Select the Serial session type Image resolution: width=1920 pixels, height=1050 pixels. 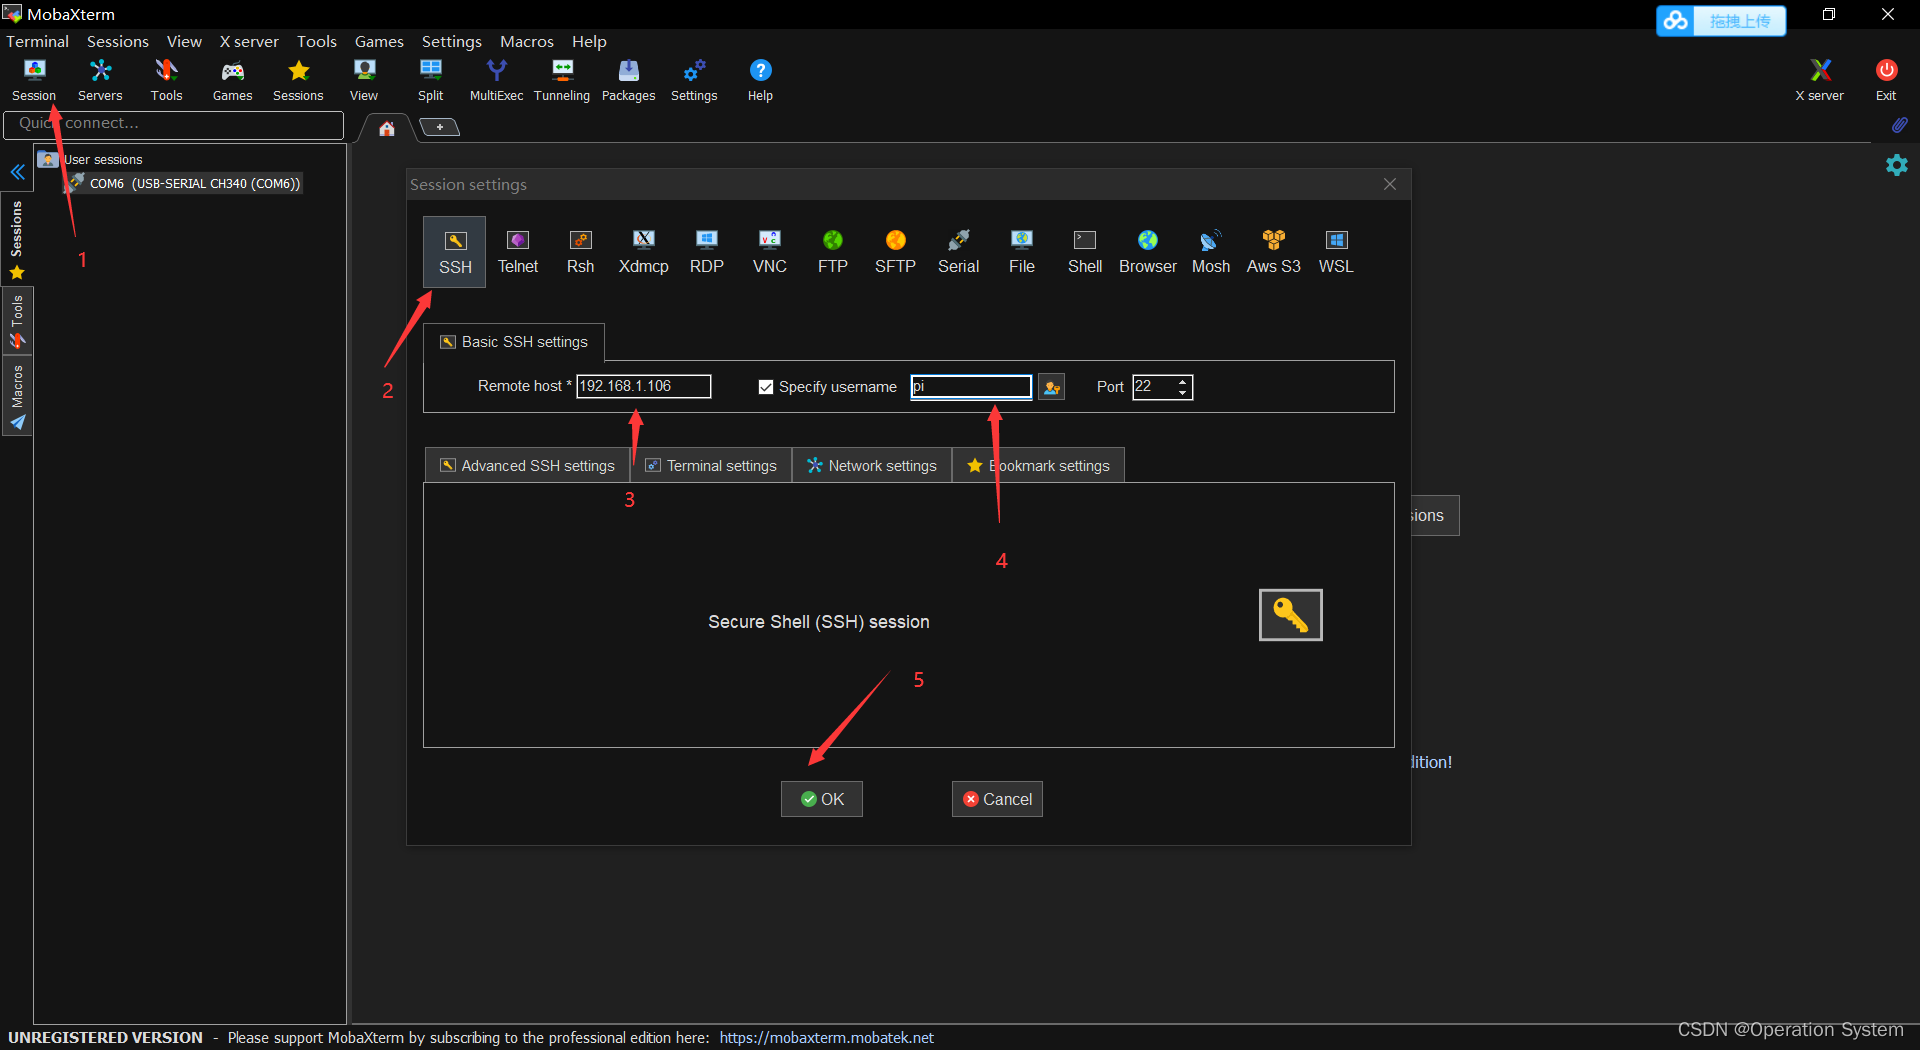958,252
